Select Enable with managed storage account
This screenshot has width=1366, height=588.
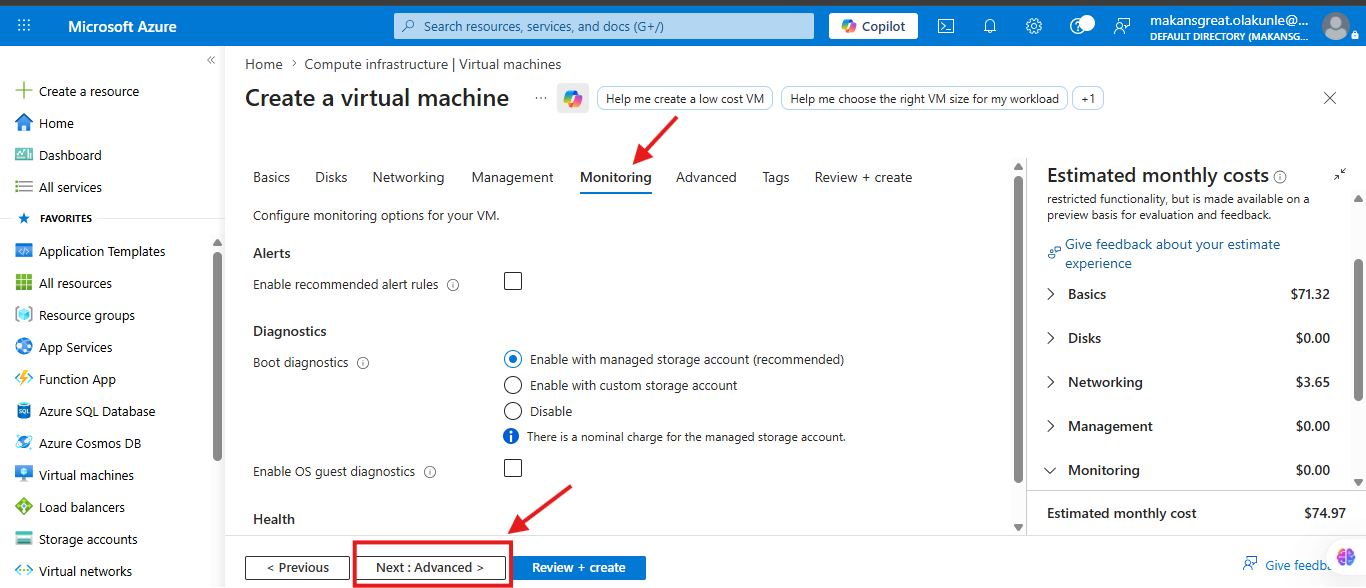[513, 359]
